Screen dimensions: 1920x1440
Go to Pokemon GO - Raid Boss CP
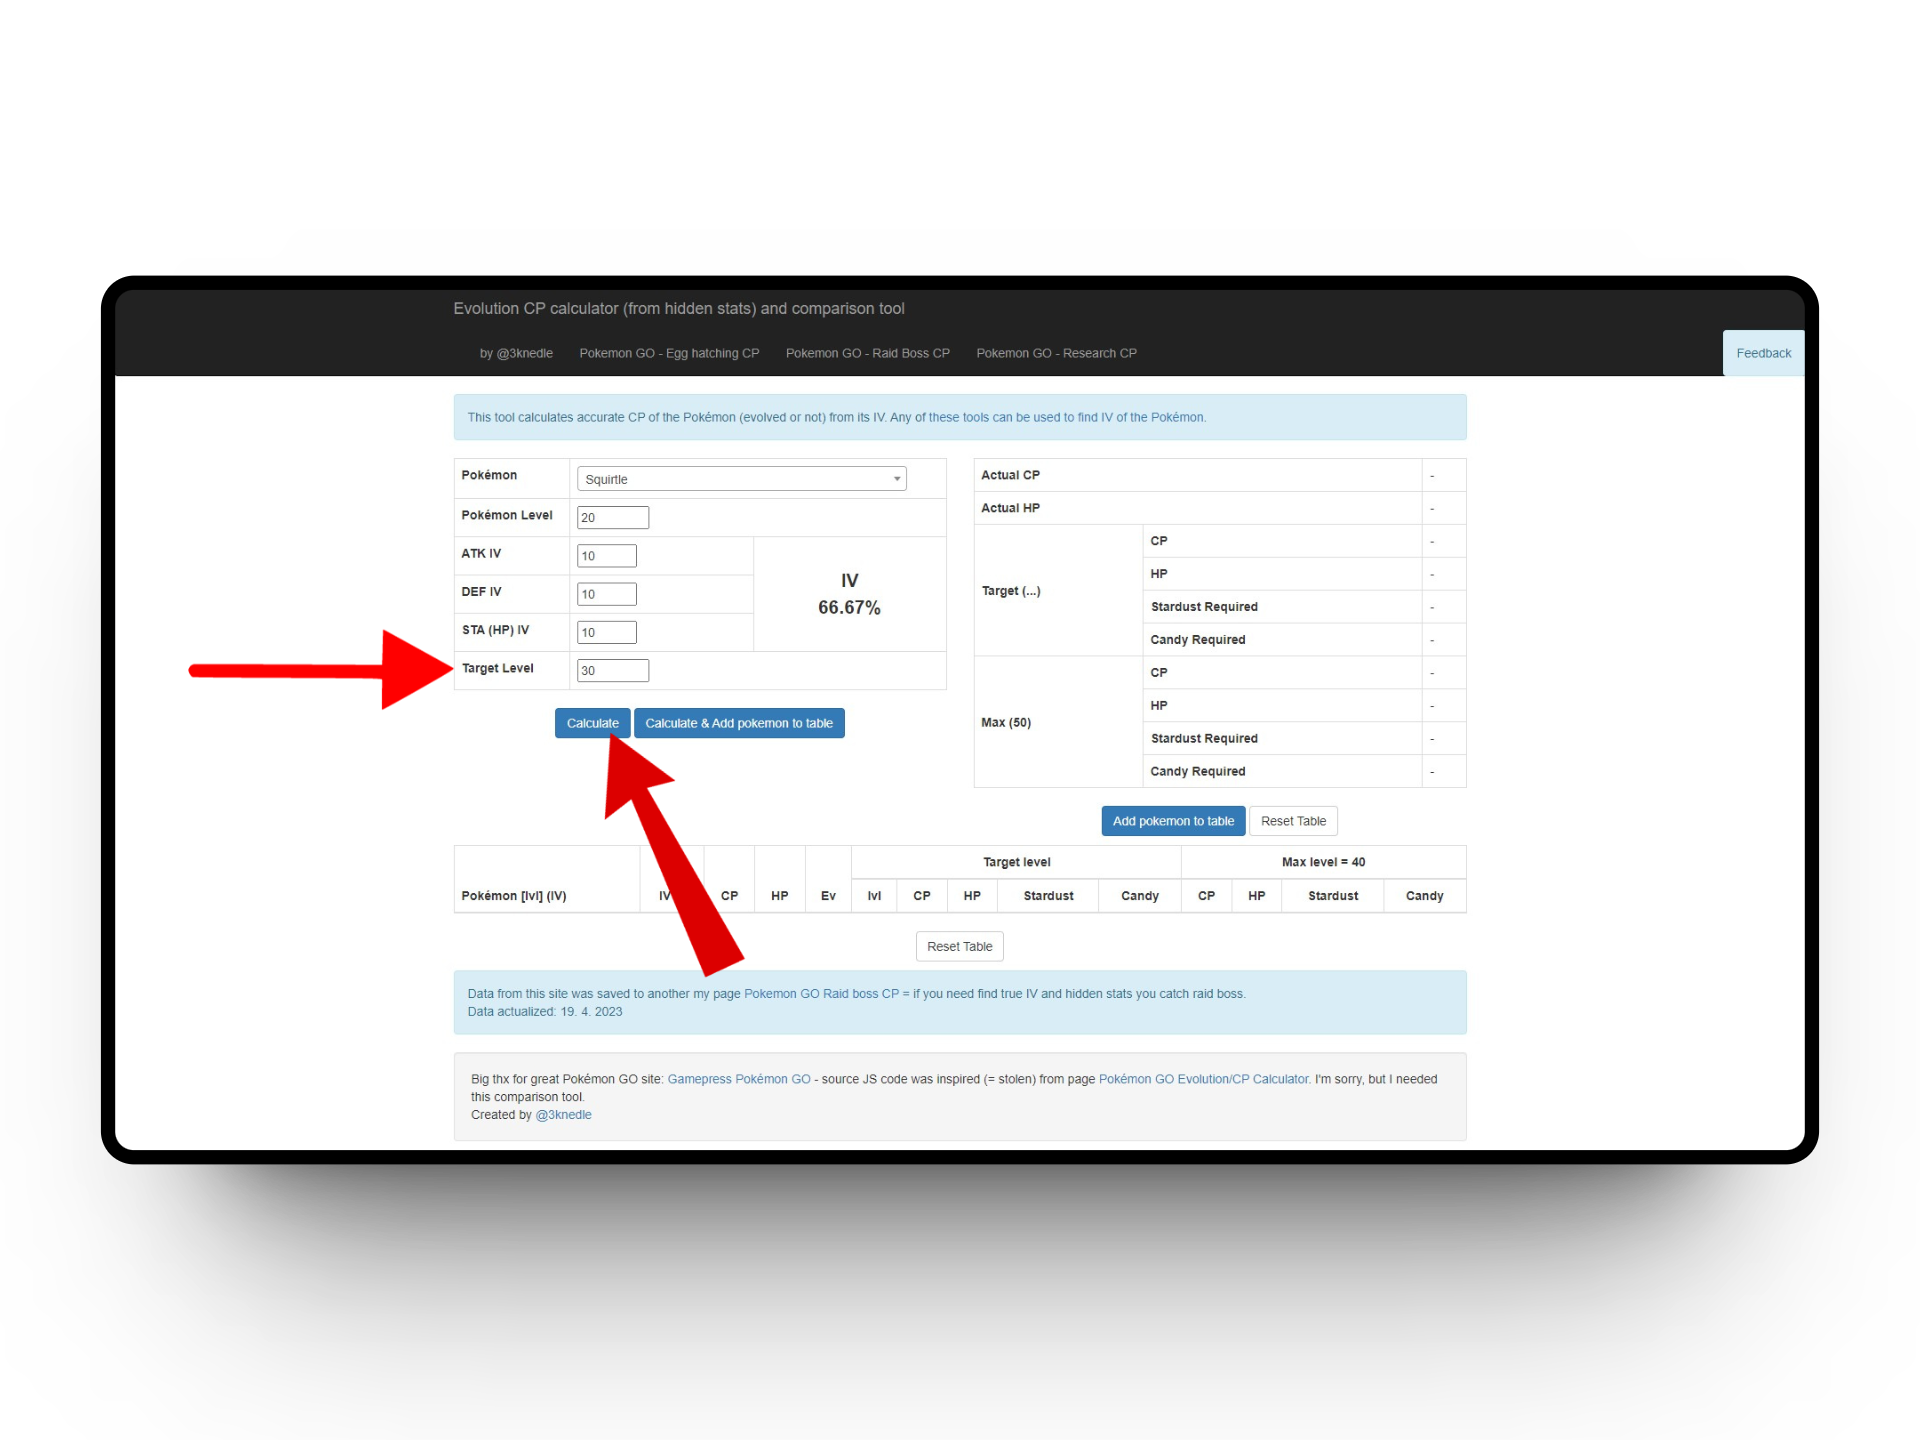867,353
